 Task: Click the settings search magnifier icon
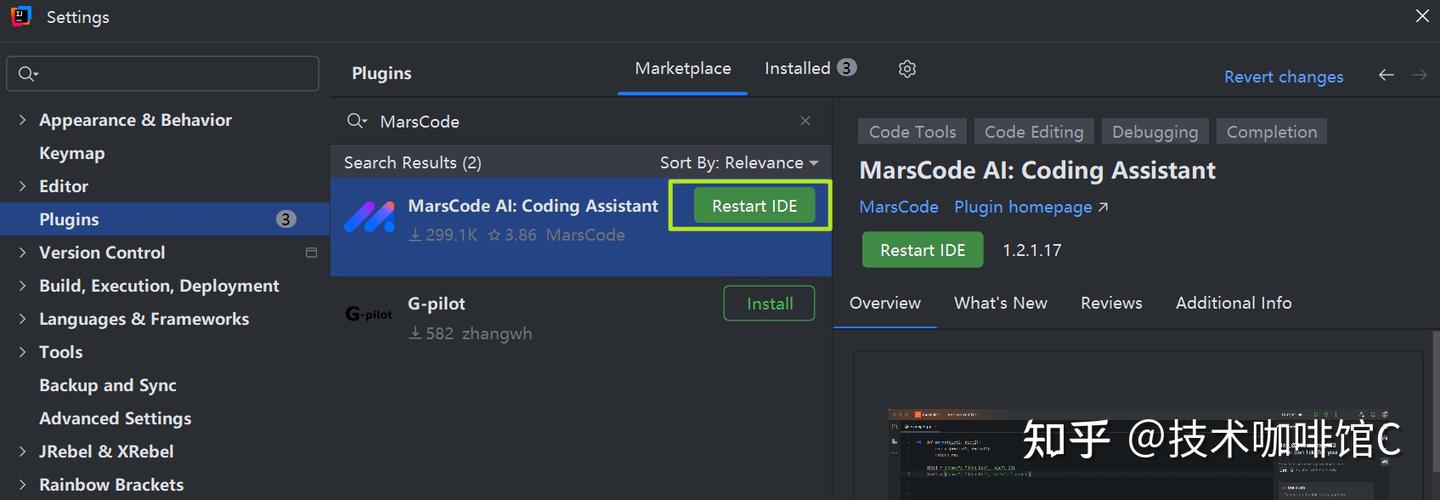28,74
